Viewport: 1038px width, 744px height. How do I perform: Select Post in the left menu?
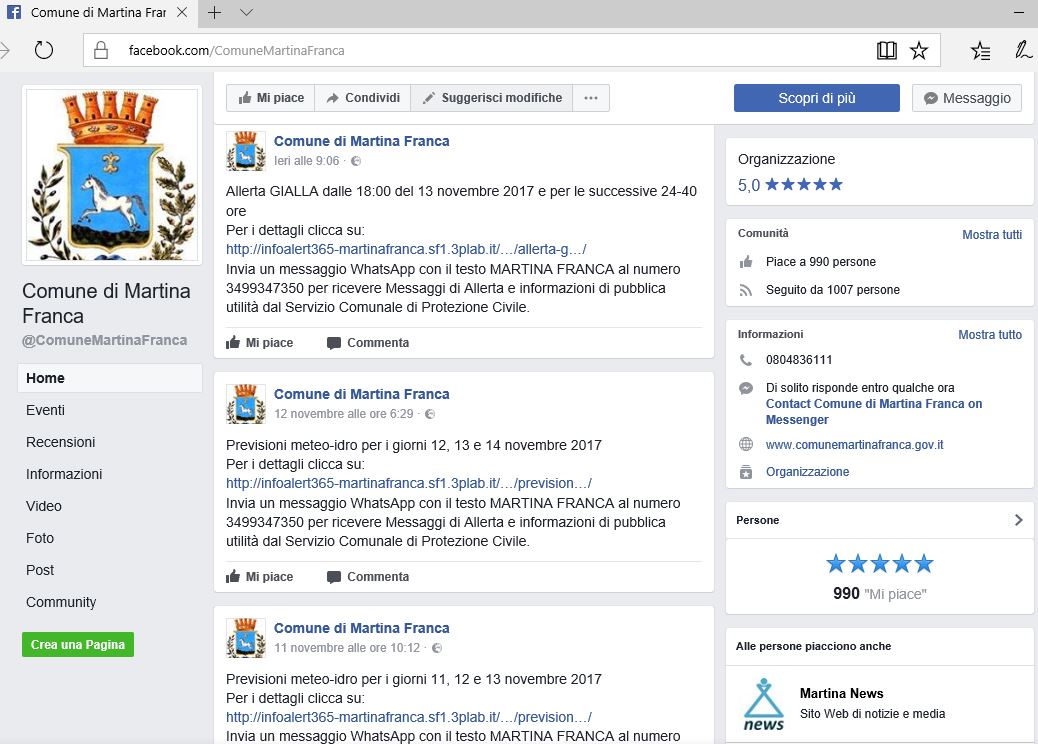[x=40, y=570]
